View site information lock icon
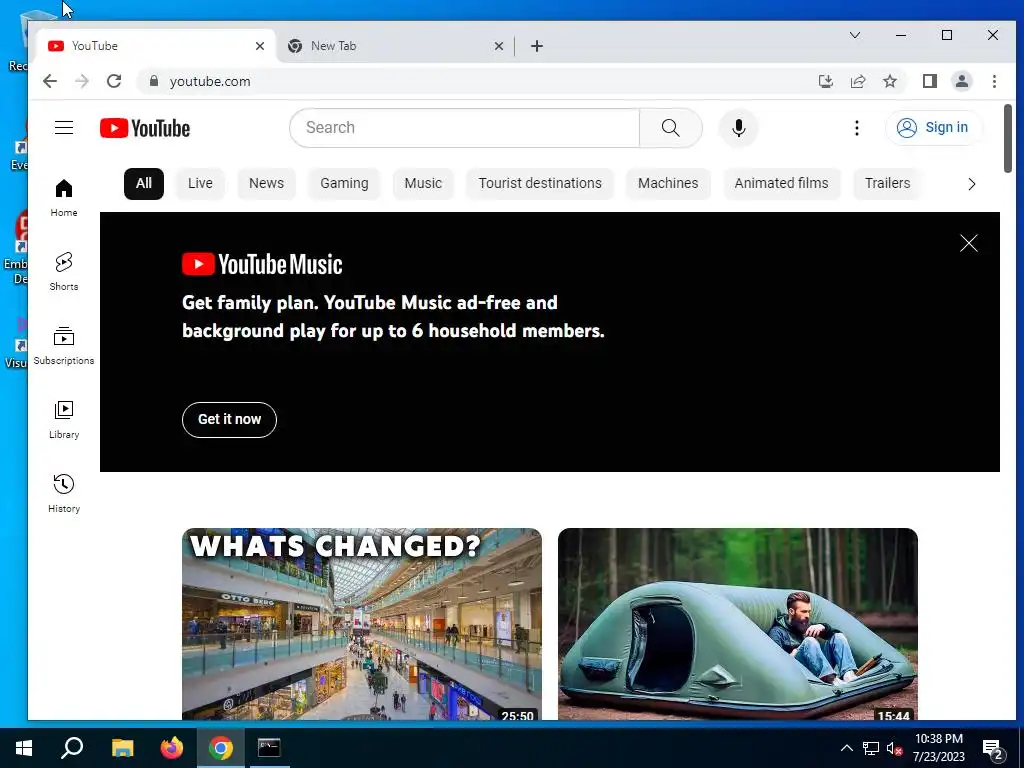This screenshot has width=1024, height=768. pyautogui.click(x=153, y=81)
